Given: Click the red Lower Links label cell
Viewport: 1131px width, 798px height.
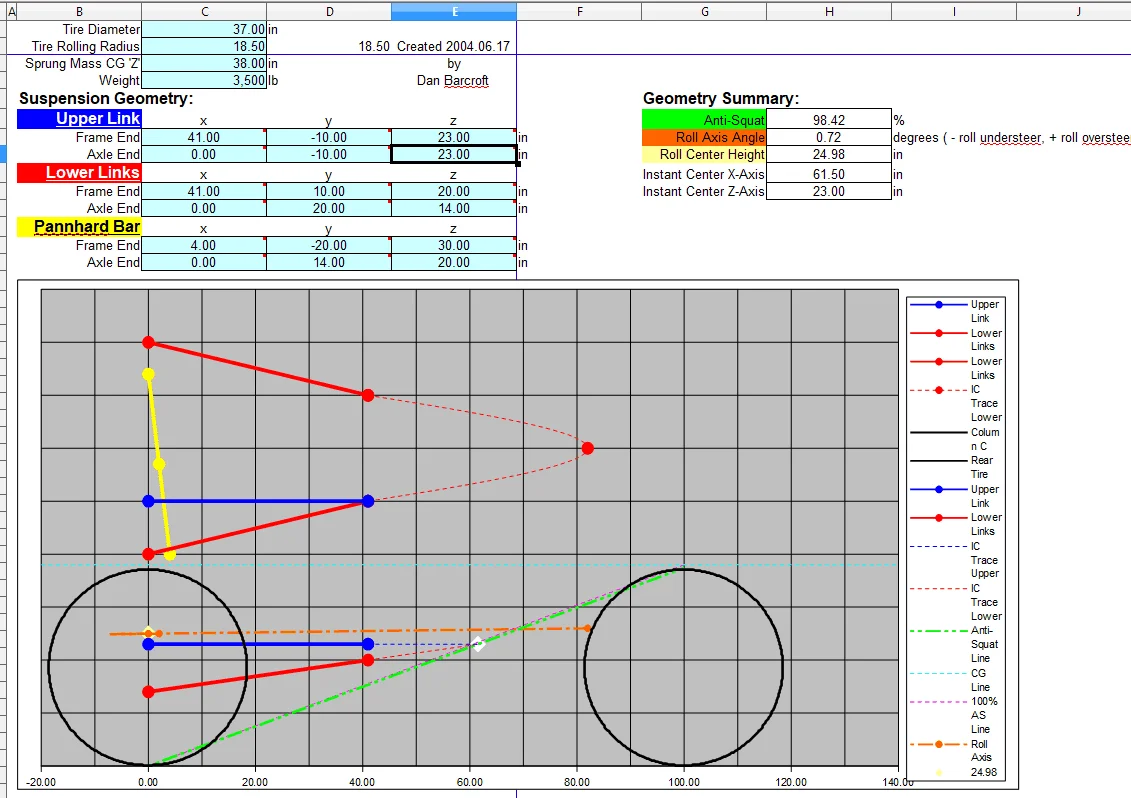Looking at the screenshot, I should 79,173.
